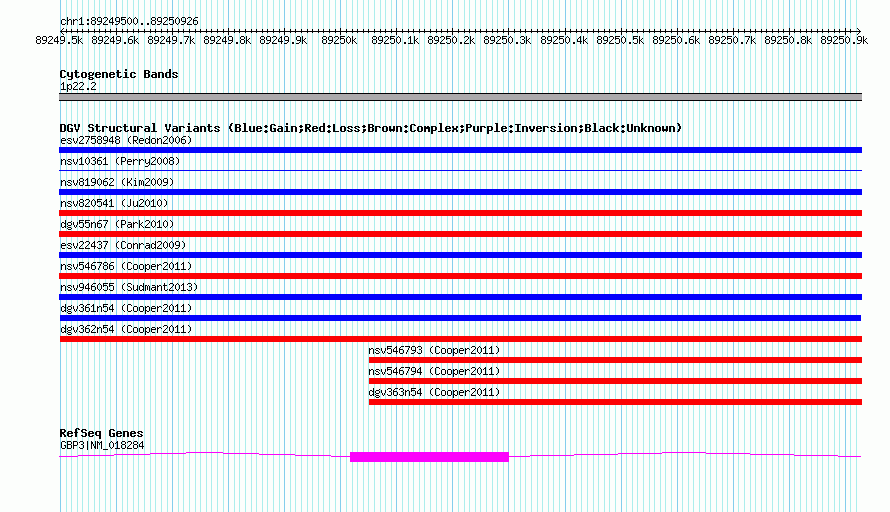
Task: Click the nsv819062 (Kim2009) label
Action: 117,182
